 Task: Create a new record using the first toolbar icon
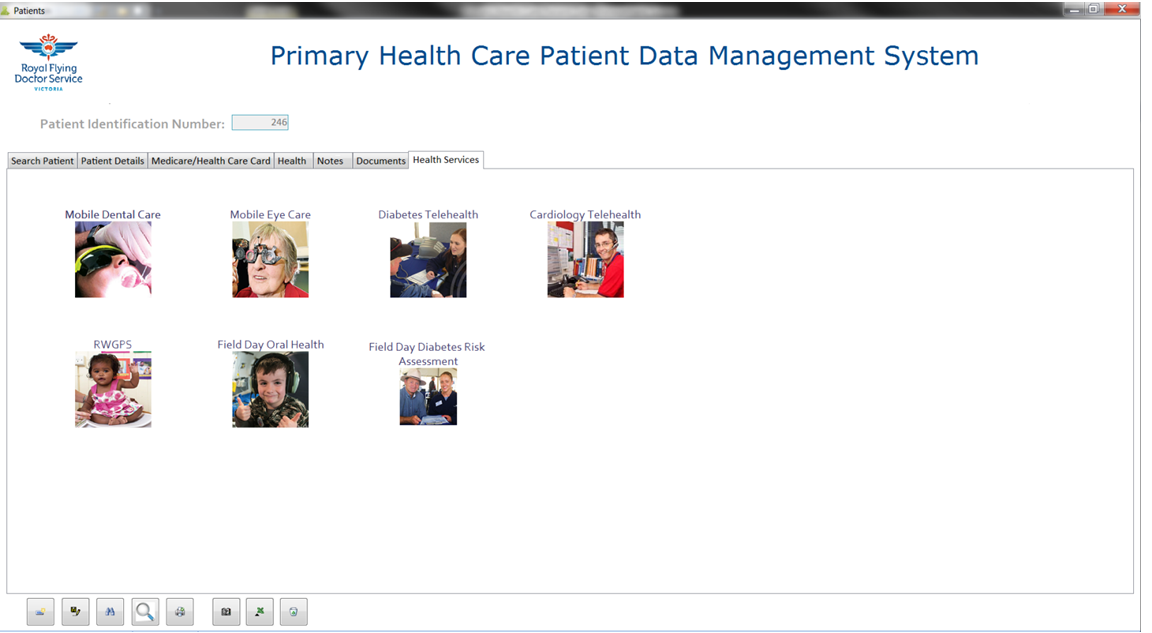point(40,611)
